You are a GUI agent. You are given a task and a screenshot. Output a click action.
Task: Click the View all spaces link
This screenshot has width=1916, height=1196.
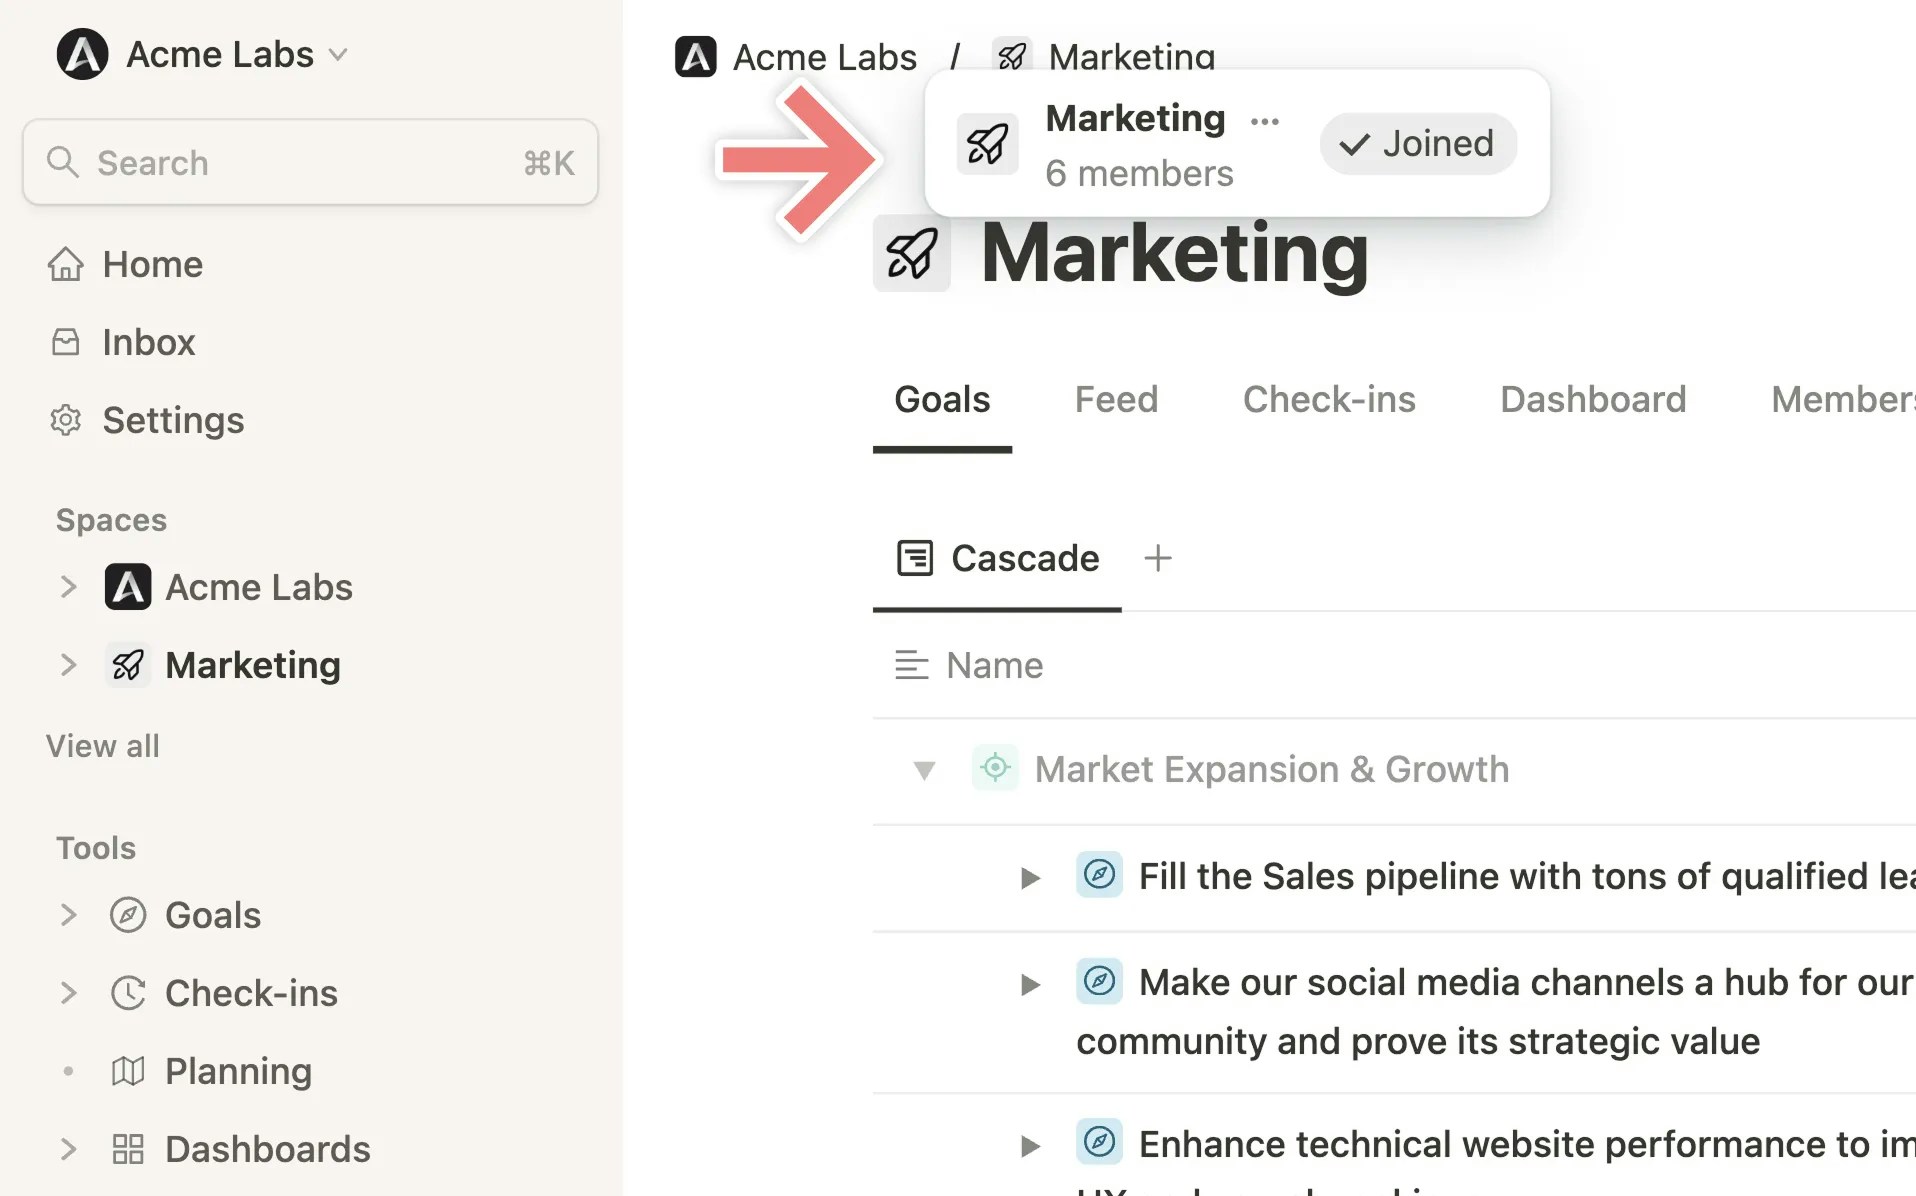(x=103, y=747)
